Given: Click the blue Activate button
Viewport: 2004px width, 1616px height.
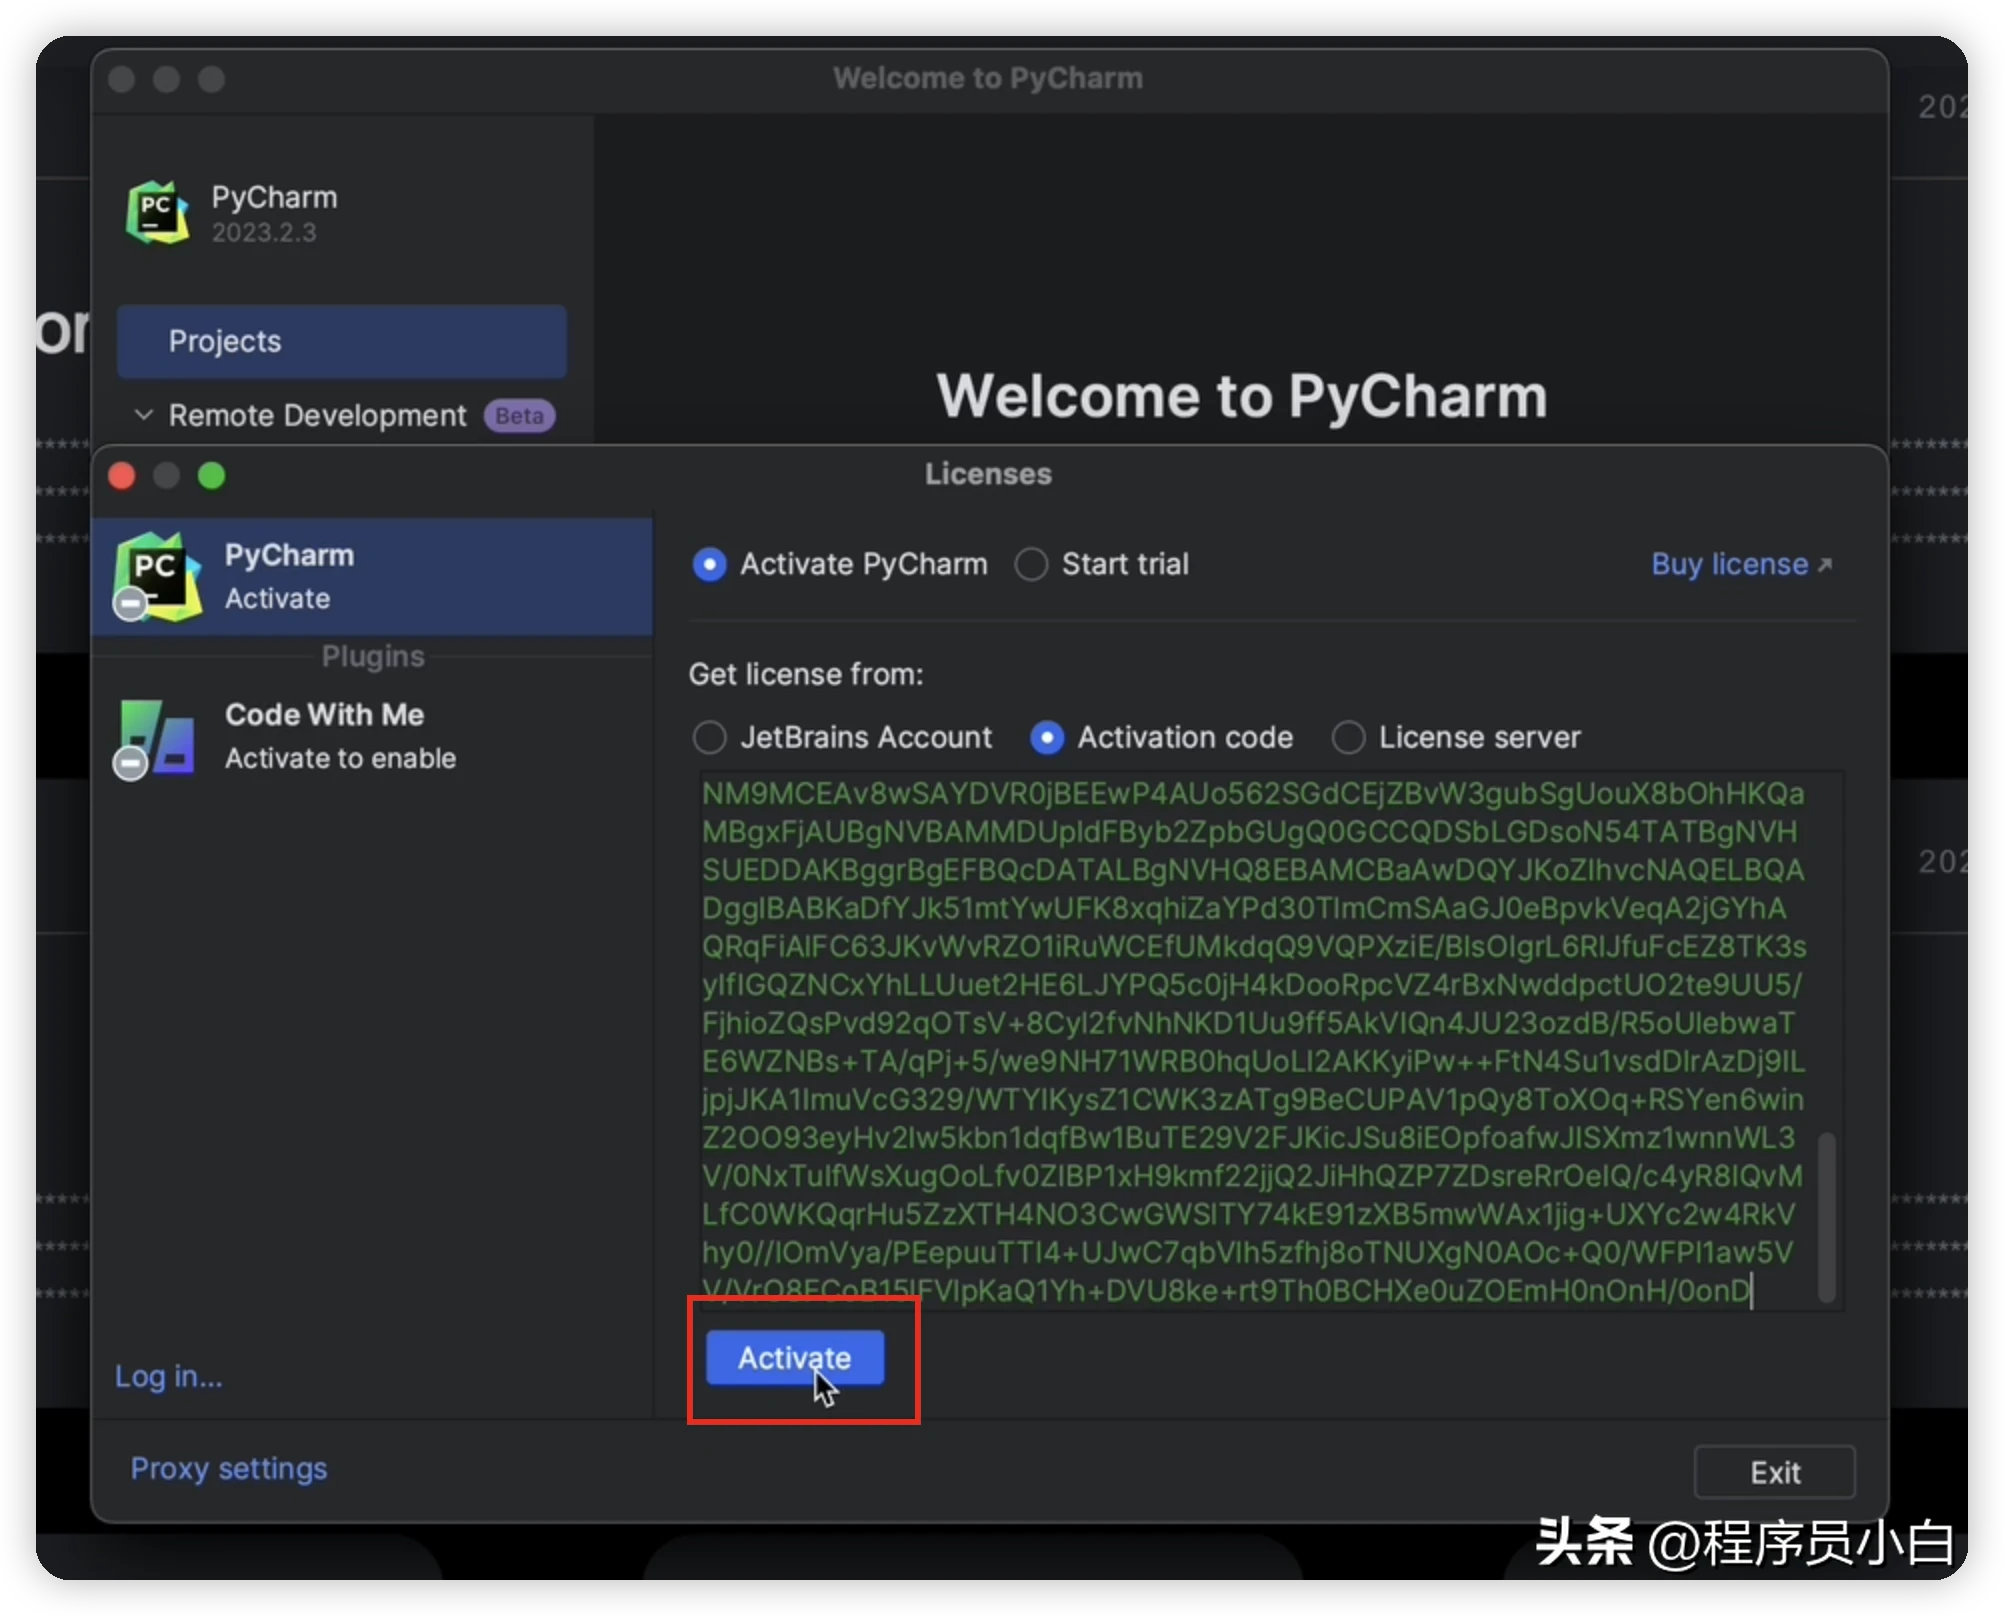Looking at the screenshot, I should point(795,1358).
